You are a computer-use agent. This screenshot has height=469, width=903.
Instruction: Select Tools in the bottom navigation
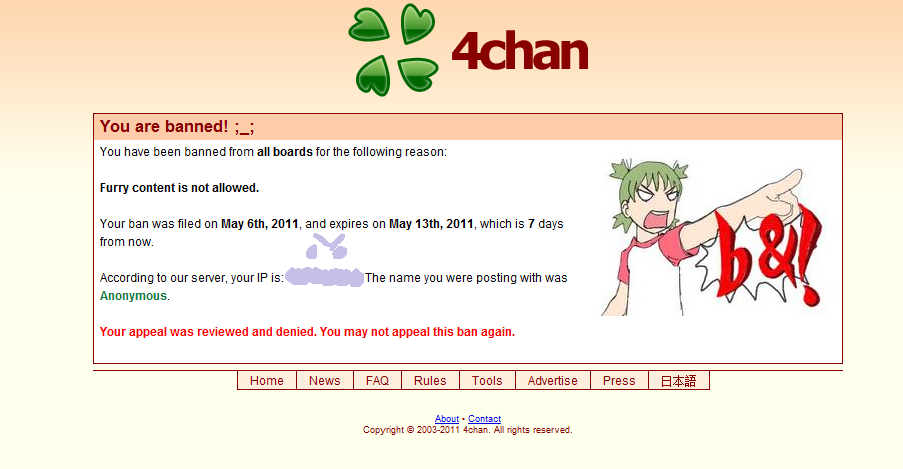point(487,381)
